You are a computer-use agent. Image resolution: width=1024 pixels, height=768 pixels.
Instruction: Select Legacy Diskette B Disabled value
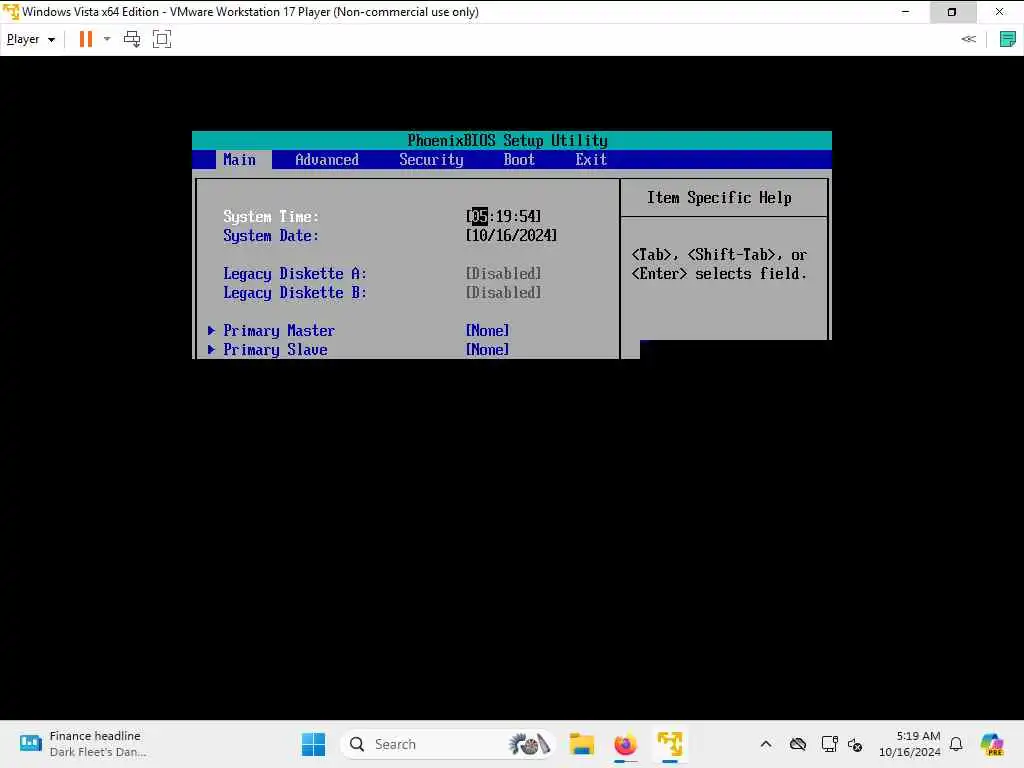pos(504,293)
